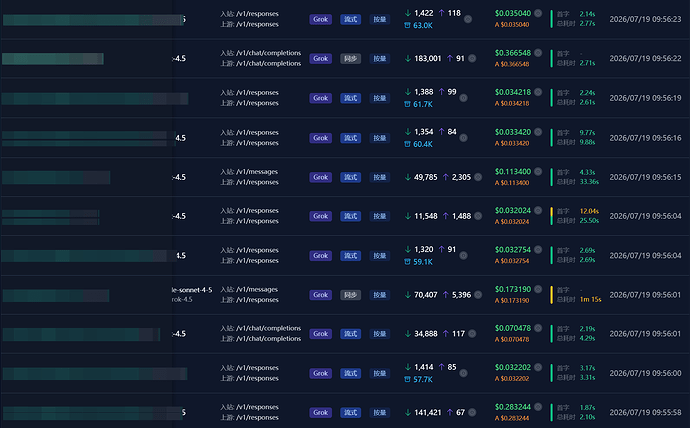Click the info icon beside token counts 34,888 / 117
The image size is (690, 428).
472,334
